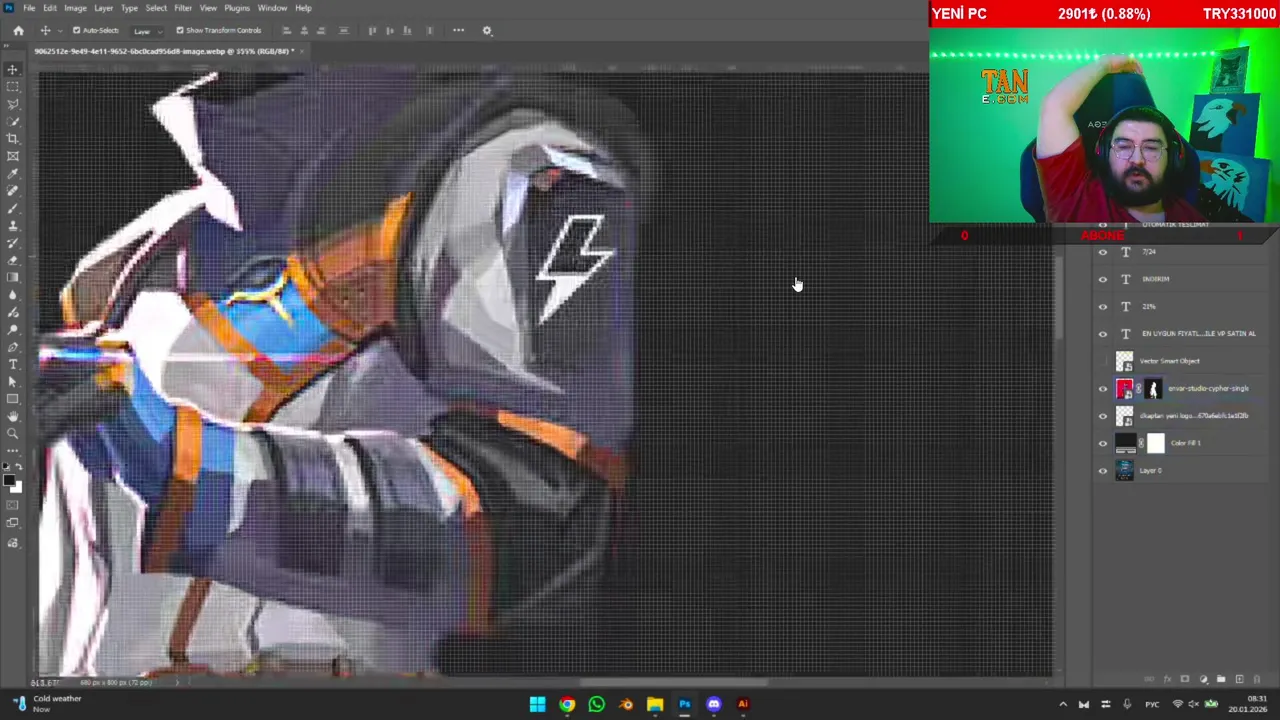Open the Auto-Select Layer dropdown
Screen dimensions: 1280x720
[146, 30]
